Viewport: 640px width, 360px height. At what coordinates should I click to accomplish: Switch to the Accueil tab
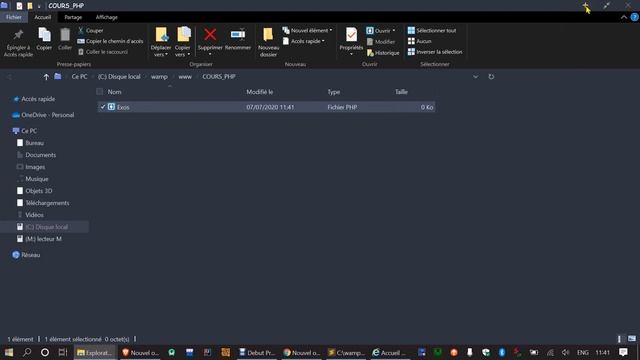42,17
